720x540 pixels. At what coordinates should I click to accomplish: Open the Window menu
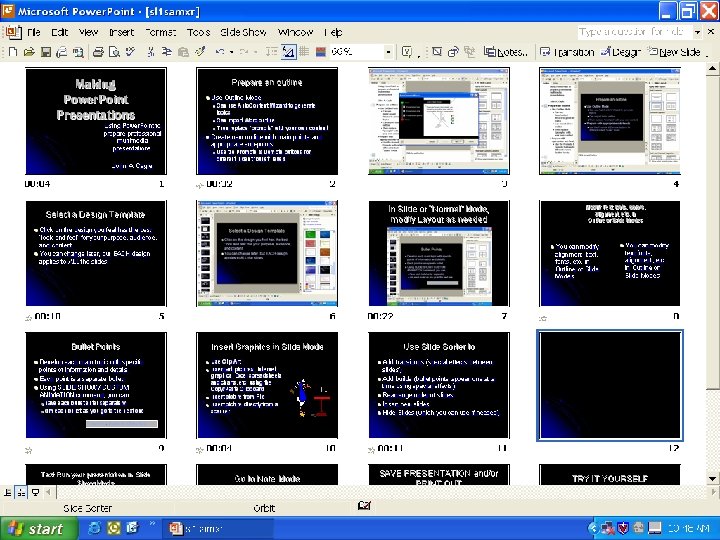pyautogui.click(x=295, y=32)
